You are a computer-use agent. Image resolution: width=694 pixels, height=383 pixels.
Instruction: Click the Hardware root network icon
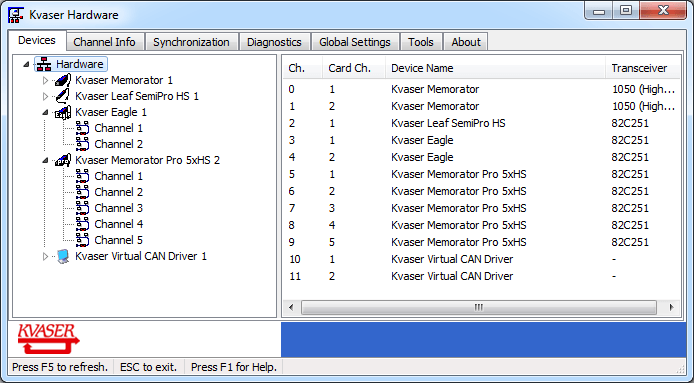[x=43, y=64]
